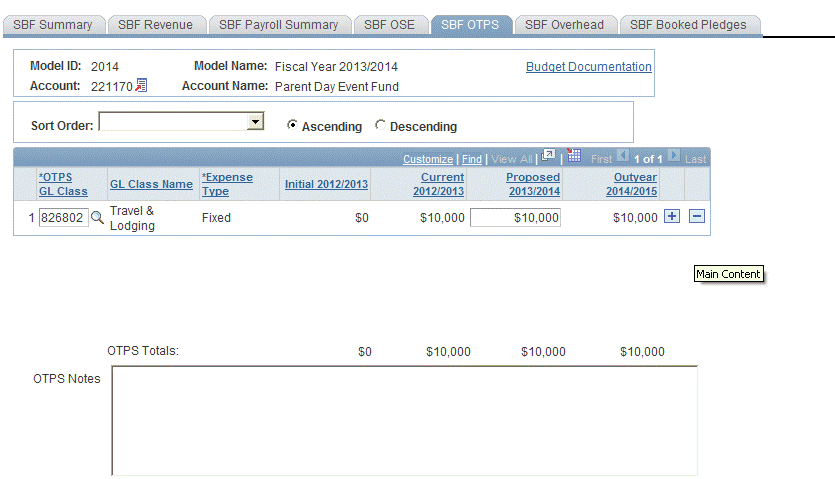Open the SBF Payroll Summary tab
Viewport: 835px width, 479px height.
click(x=278, y=25)
